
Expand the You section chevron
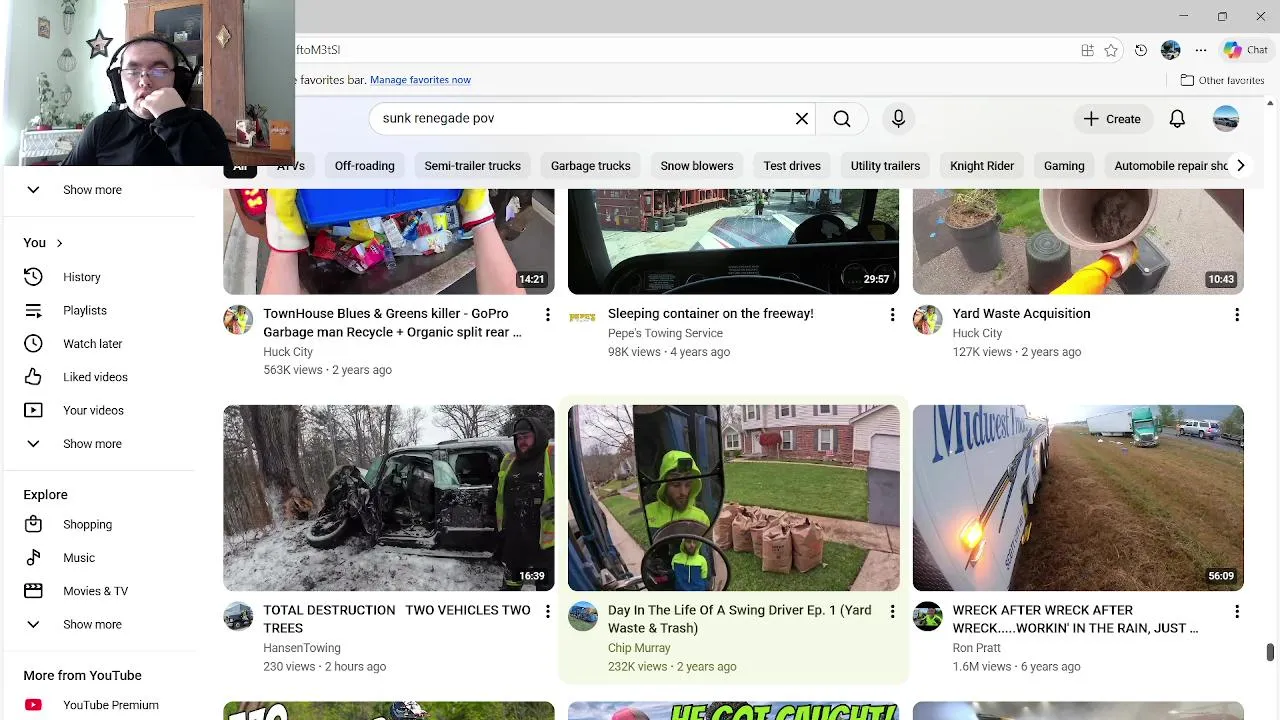(59, 243)
